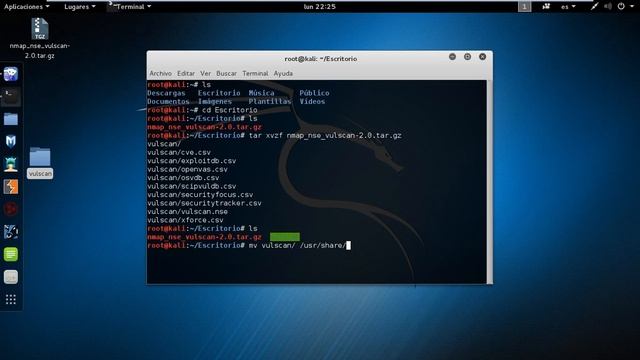The width and height of the screenshot is (640, 360).
Task: Click the power icon in top bar
Action: pyautogui.click(x=621, y=7)
